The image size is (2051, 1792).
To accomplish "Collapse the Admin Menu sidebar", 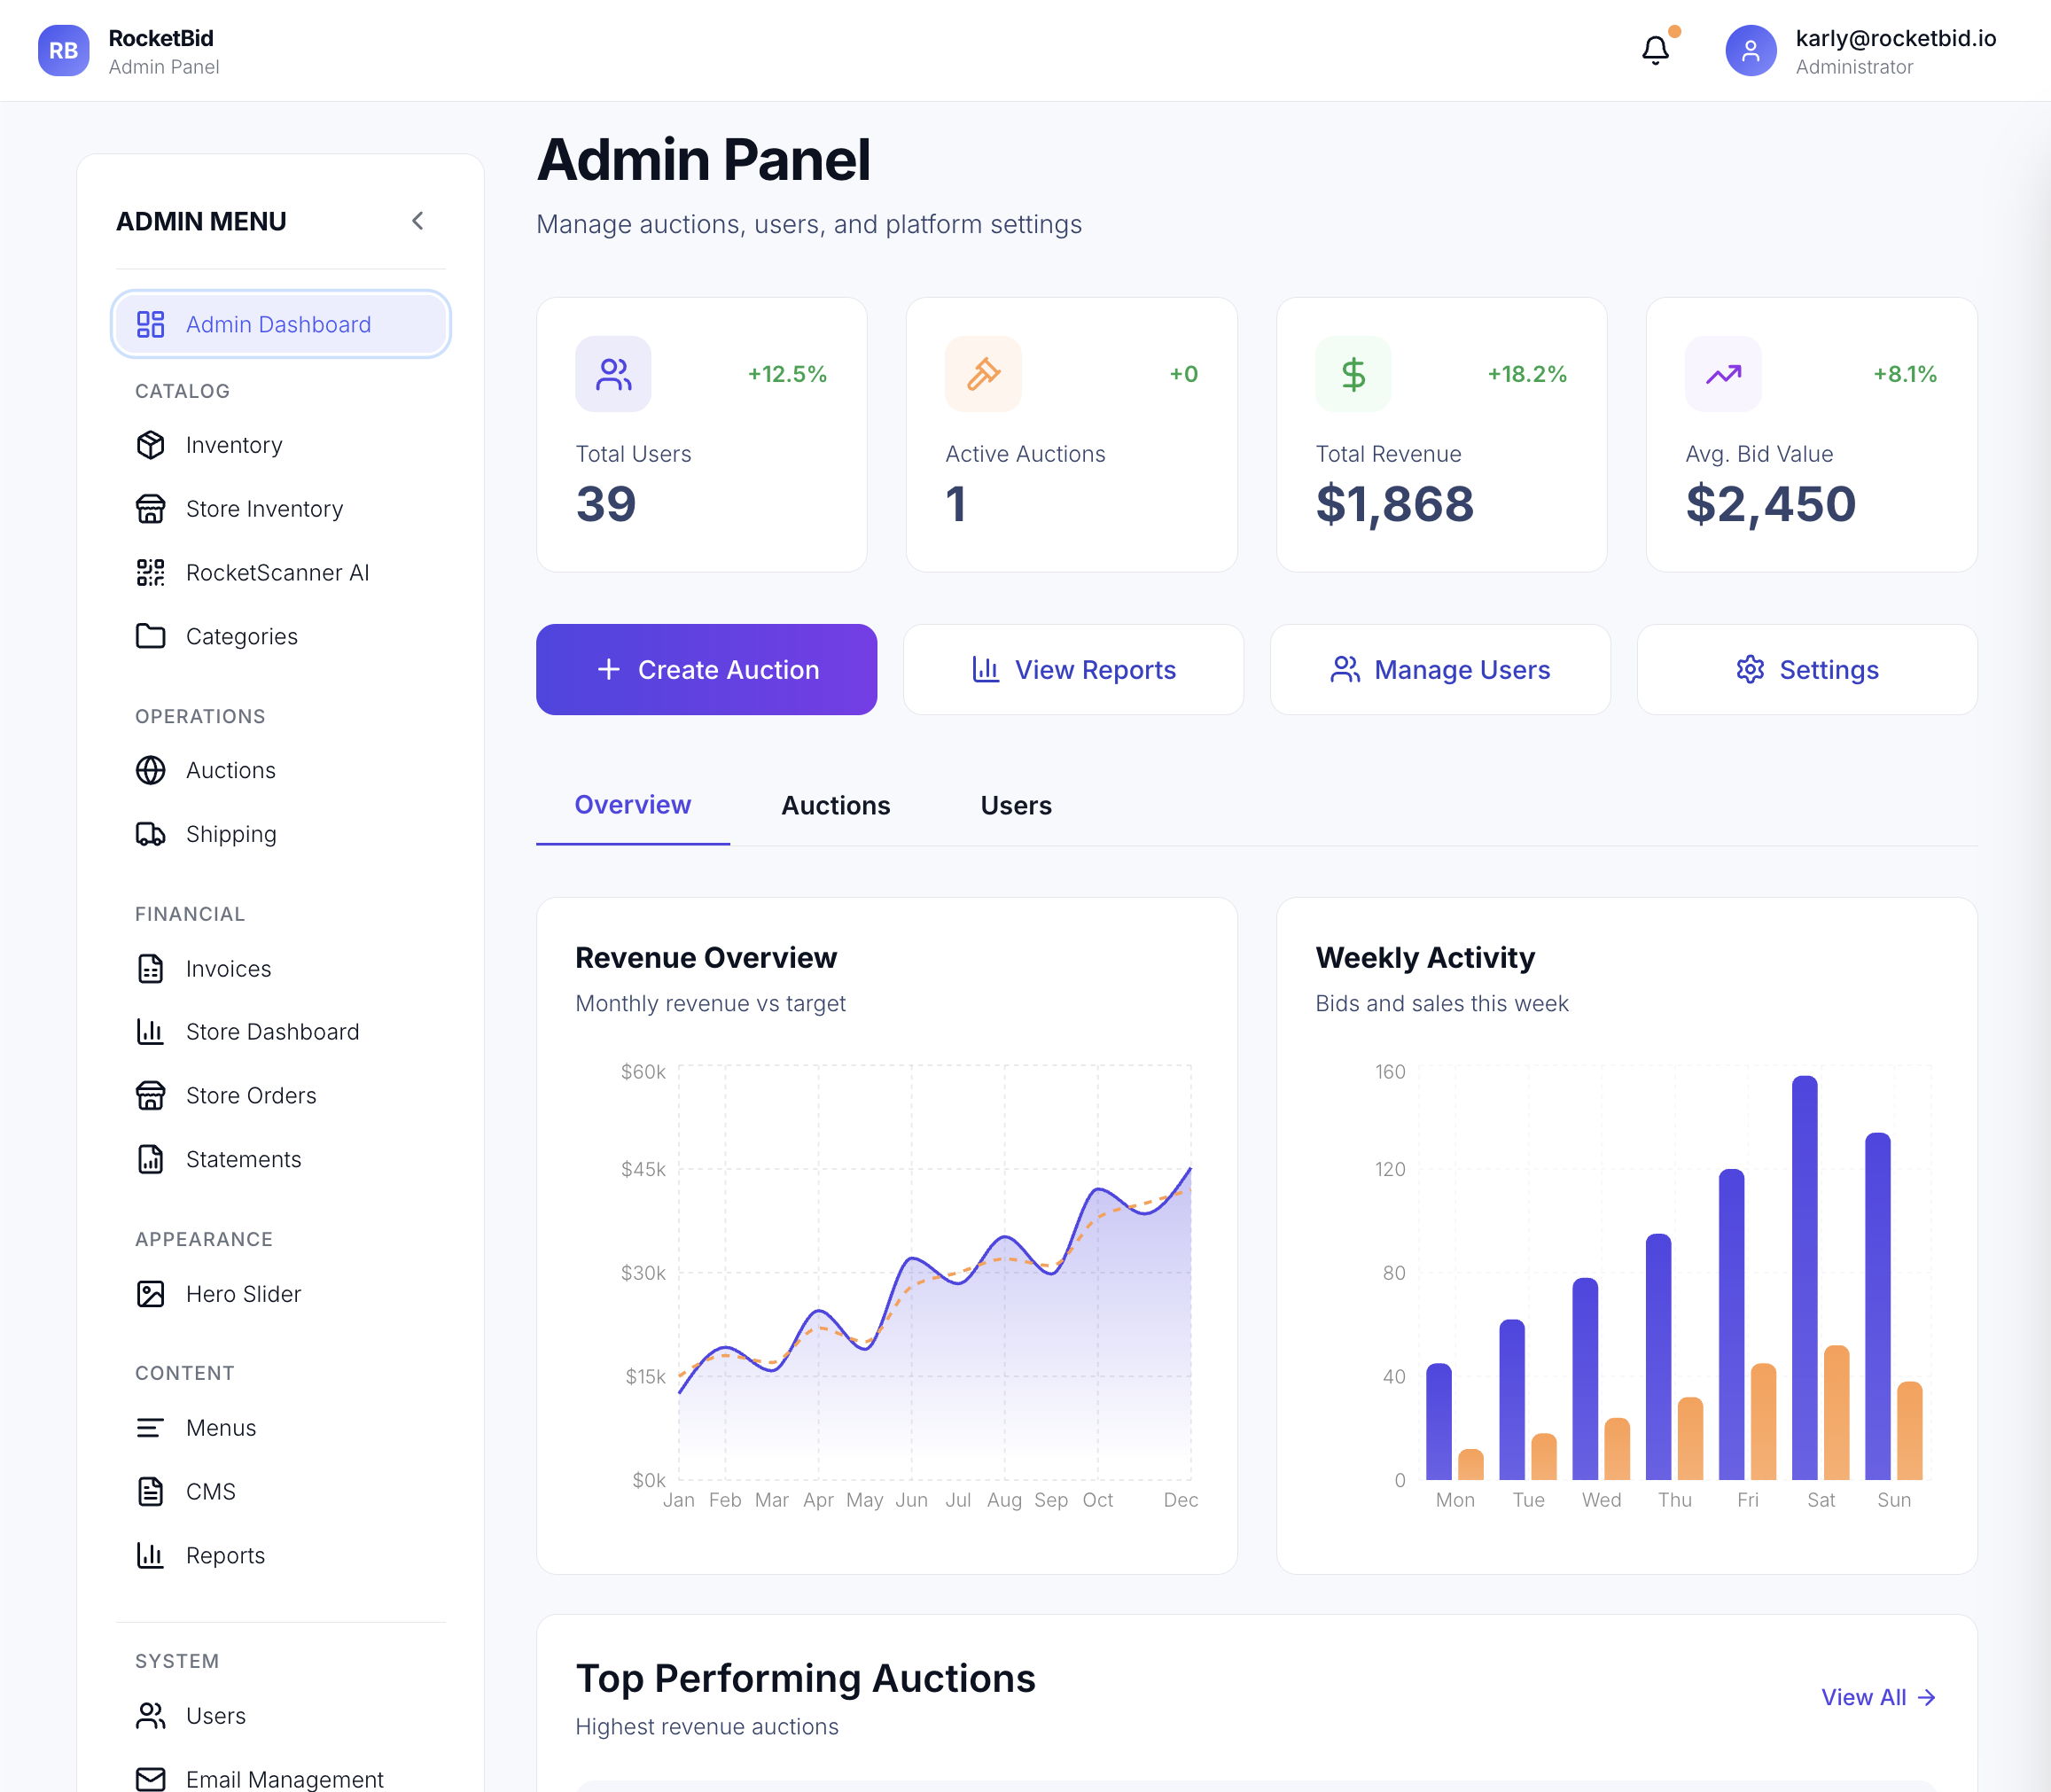I will [x=418, y=221].
